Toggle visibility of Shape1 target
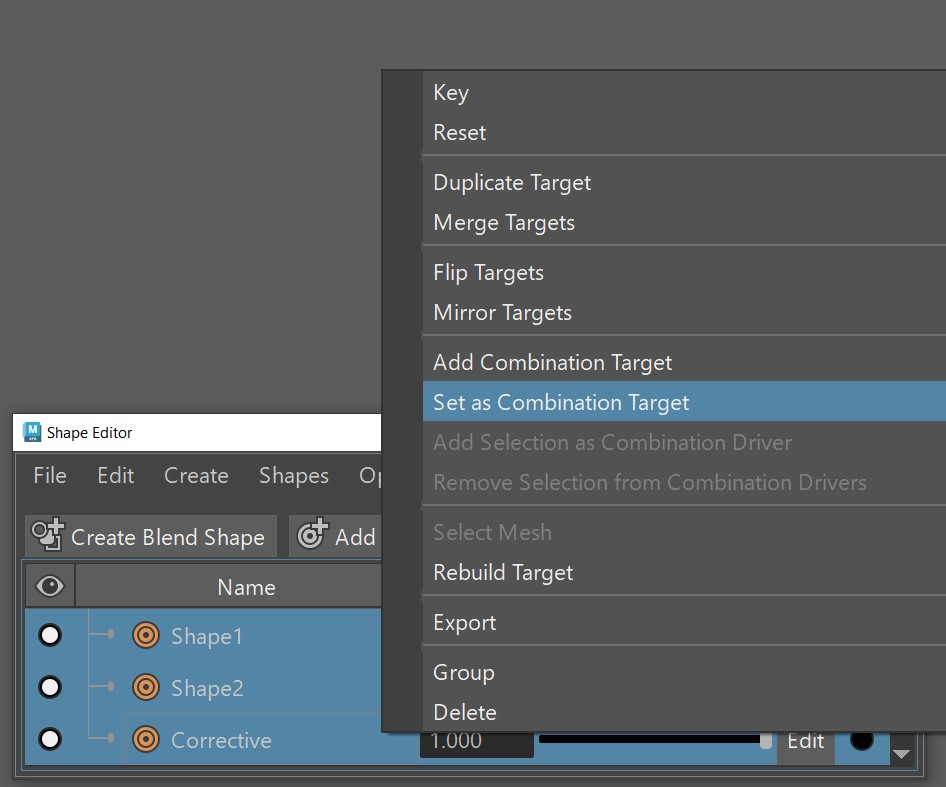946x787 pixels. [49, 635]
